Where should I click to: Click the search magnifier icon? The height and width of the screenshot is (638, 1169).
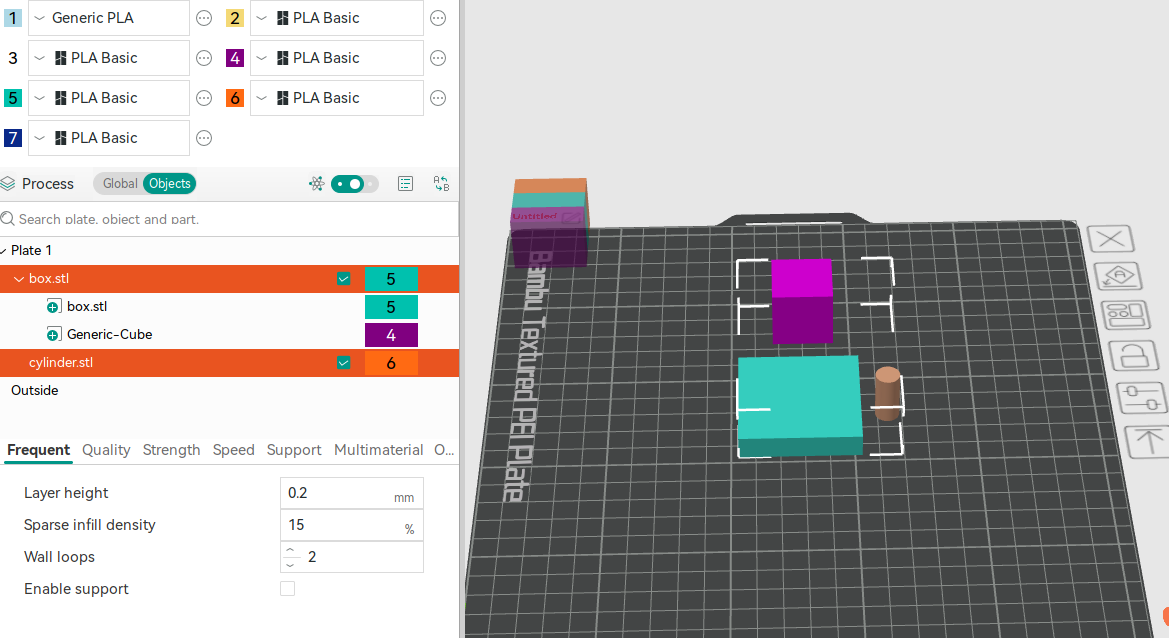coord(7,218)
